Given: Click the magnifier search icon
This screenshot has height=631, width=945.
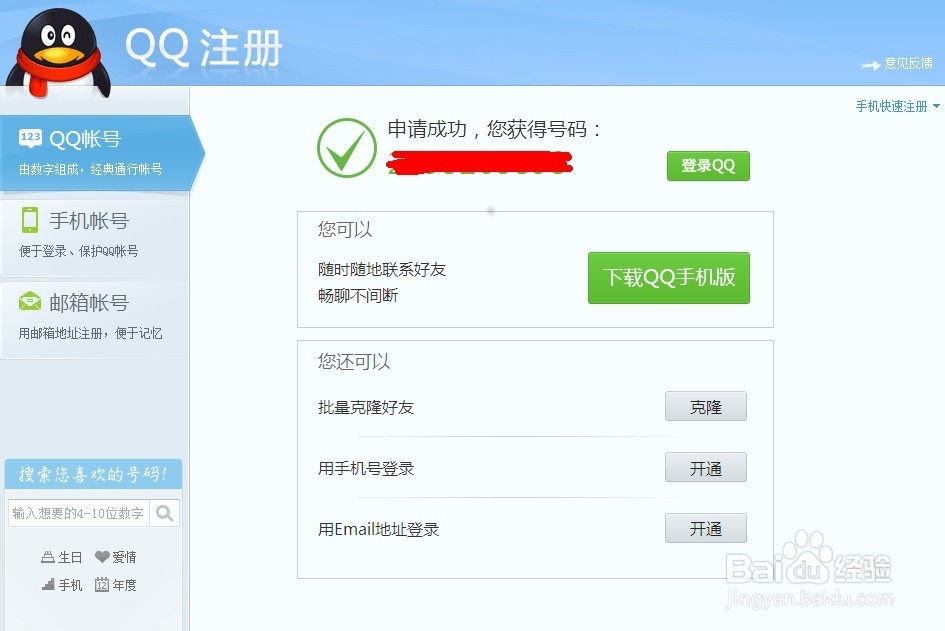Looking at the screenshot, I should tap(165, 512).
